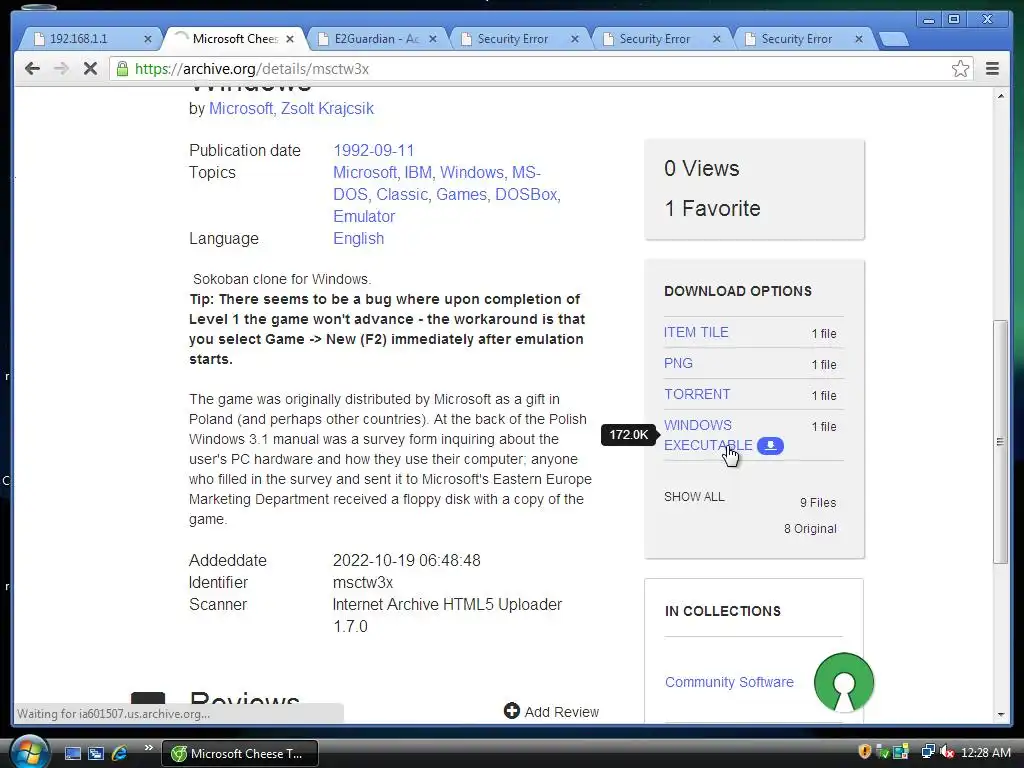Click the msctw3x identifier value
Viewport: 1024px width, 768px height.
coord(362,583)
